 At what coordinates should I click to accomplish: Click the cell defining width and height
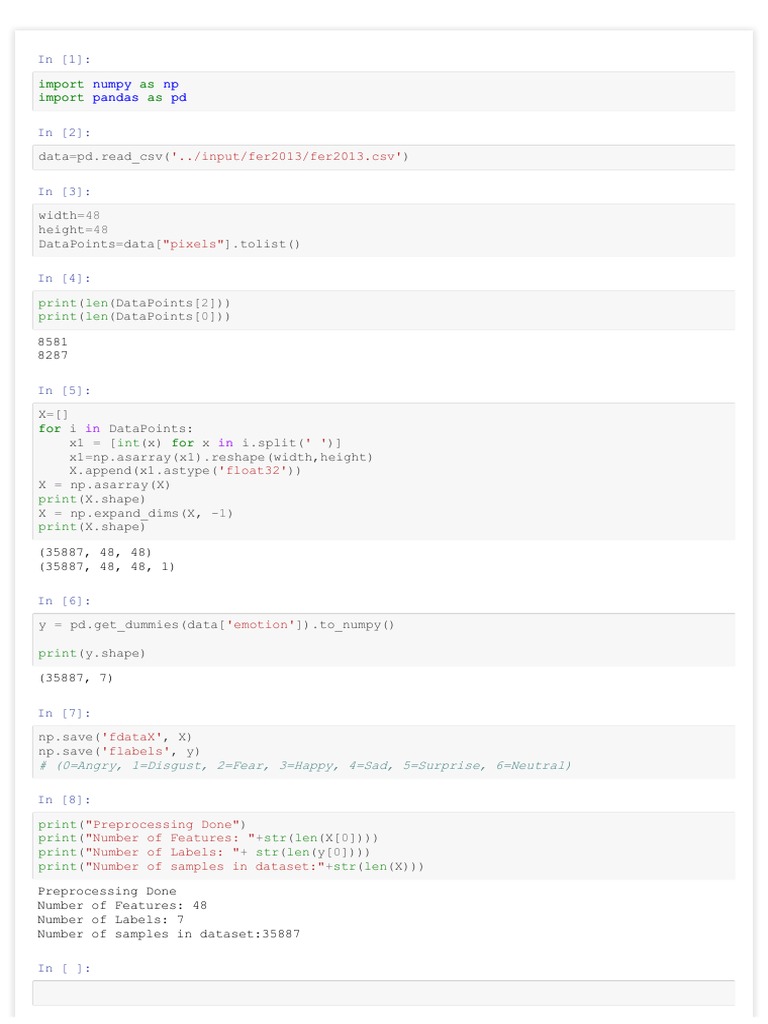click(384, 230)
